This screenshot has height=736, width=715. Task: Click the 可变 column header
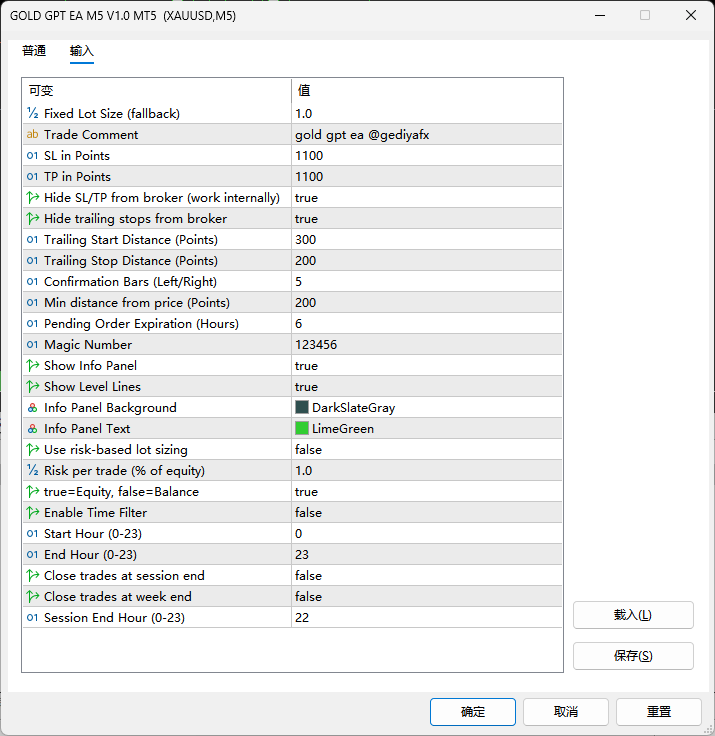pyautogui.click(x=157, y=90)
